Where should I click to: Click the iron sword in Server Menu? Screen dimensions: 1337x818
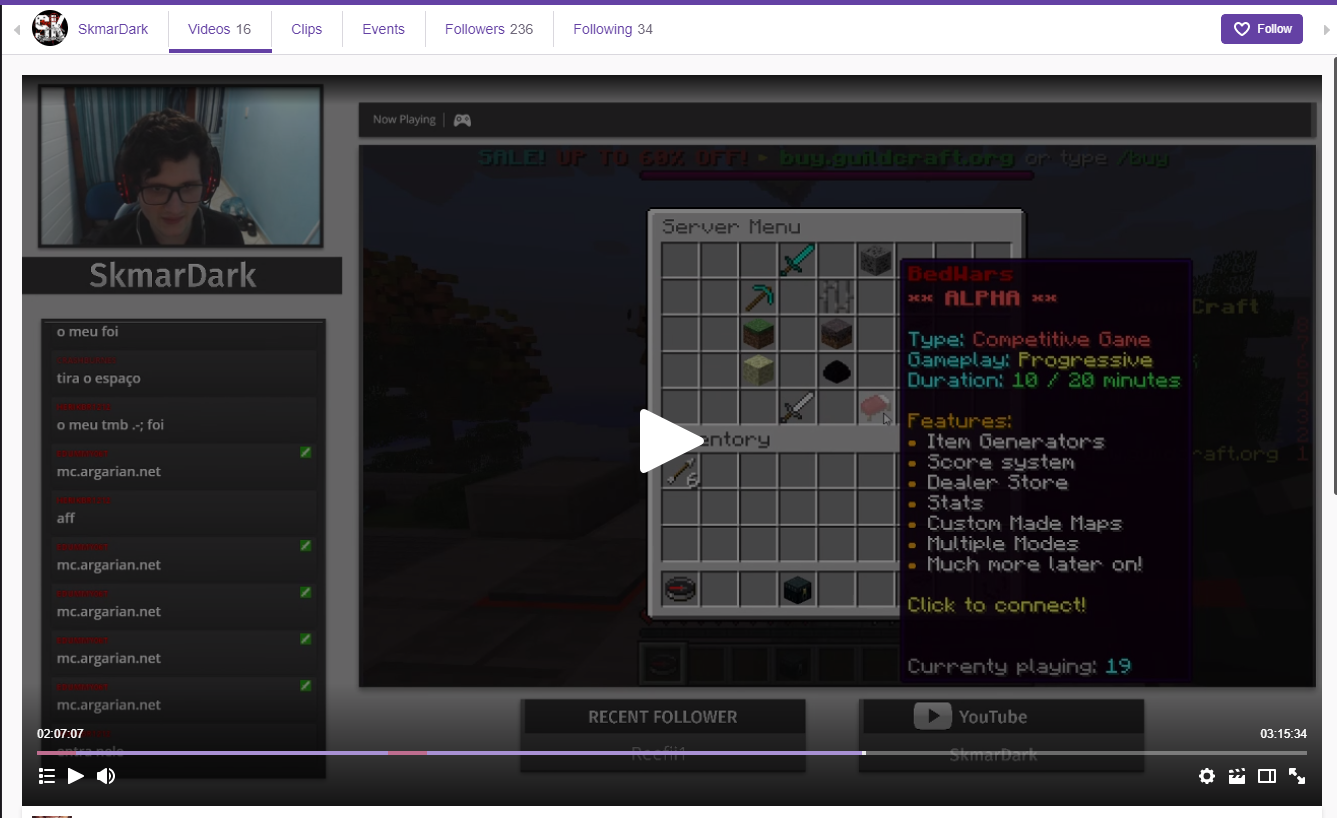click(798, 407)
